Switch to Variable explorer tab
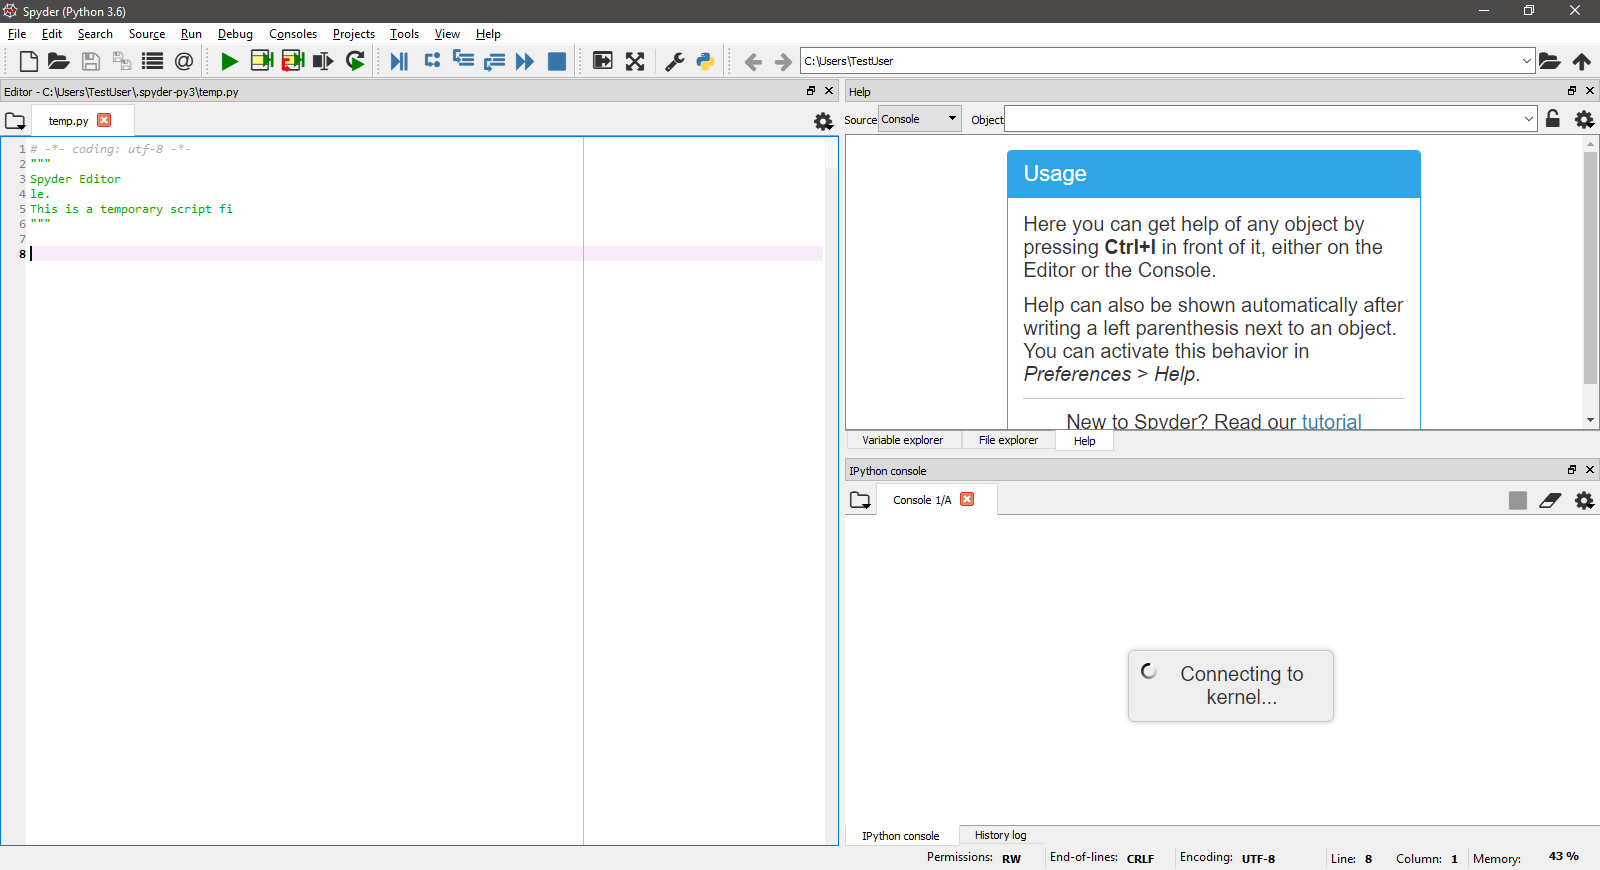The height and width of the screenshot is (870, 1600). pos(903,440)
